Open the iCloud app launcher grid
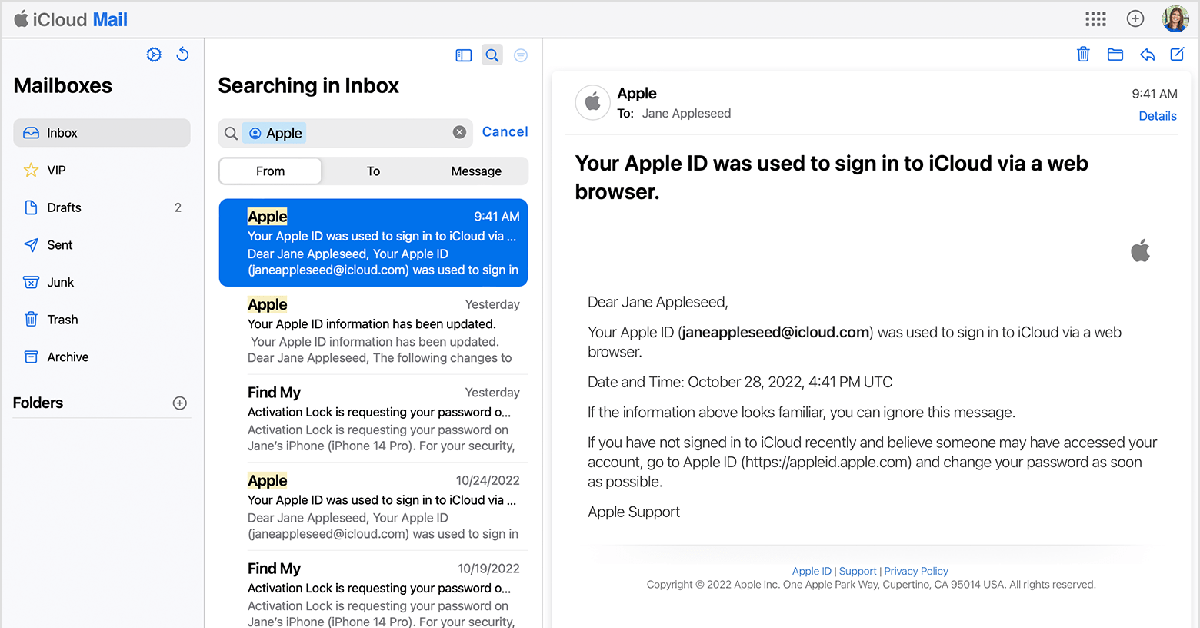Viewport: 1200px width, 628px height. (x=1095, y=19)
